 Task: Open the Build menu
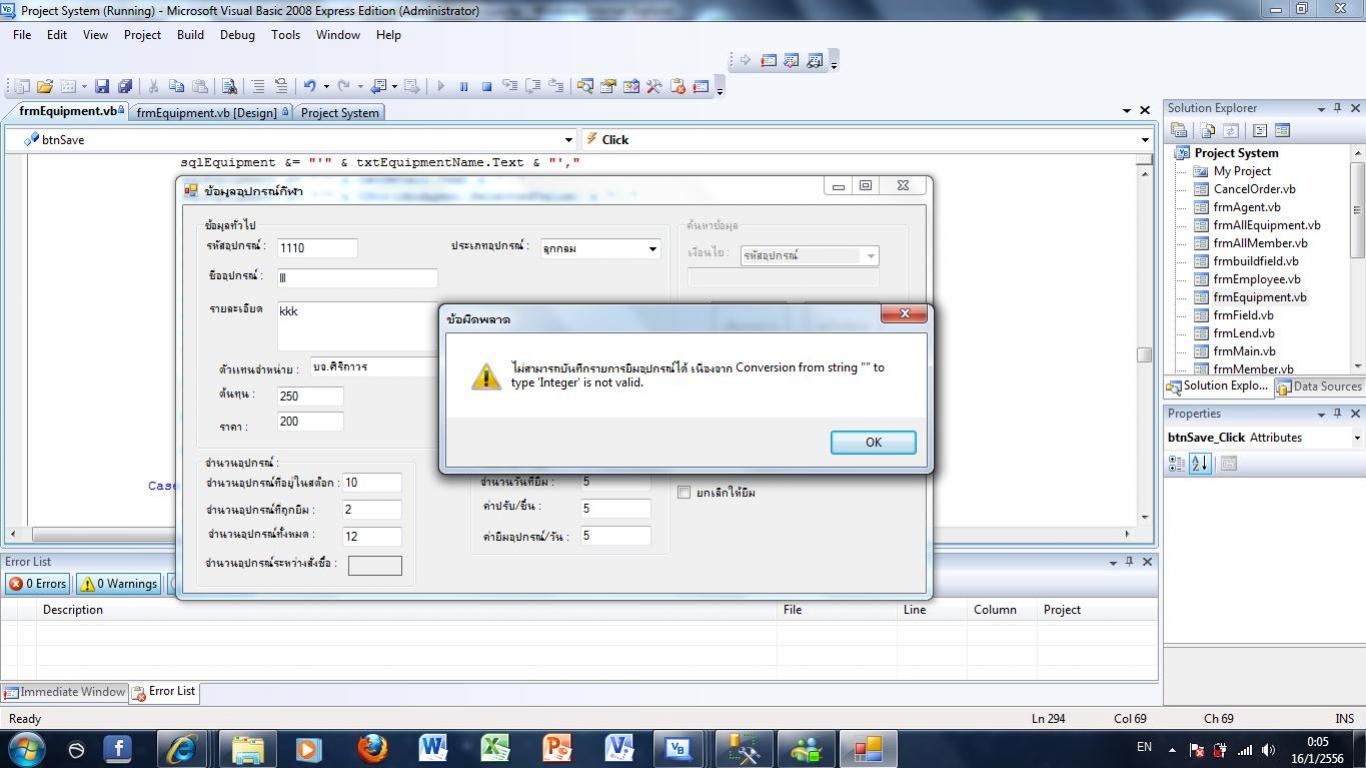click(190, 34)
